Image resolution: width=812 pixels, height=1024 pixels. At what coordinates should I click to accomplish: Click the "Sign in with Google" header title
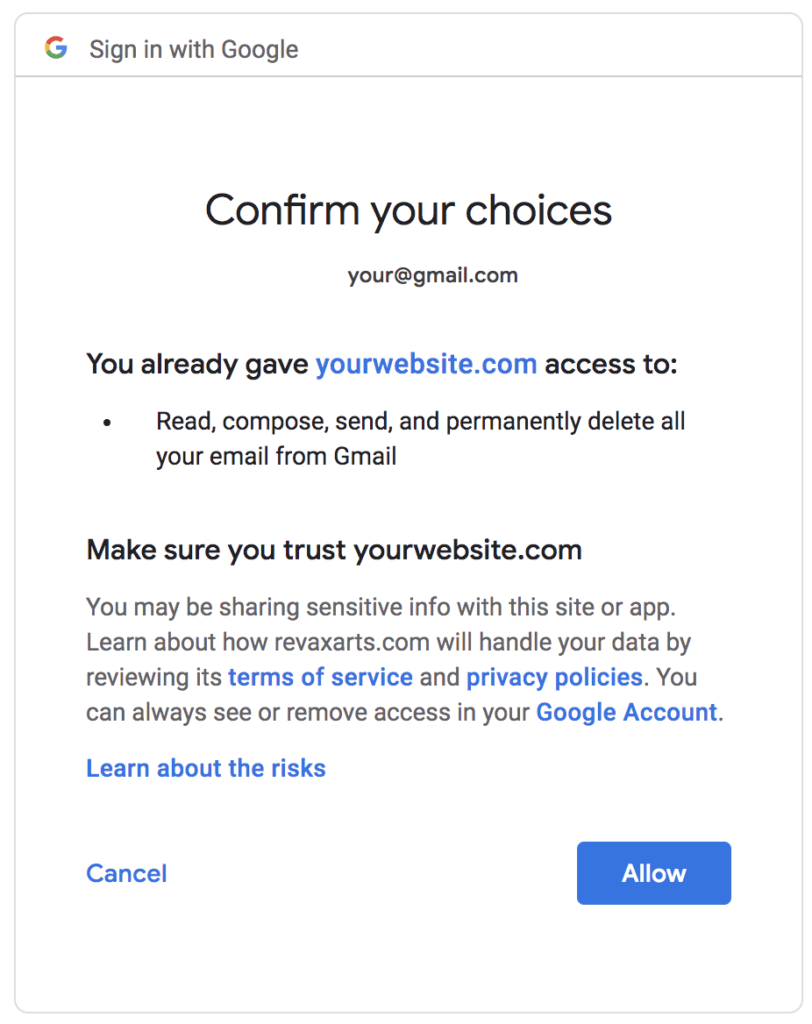pyautogui.click(x=194, y=49)
